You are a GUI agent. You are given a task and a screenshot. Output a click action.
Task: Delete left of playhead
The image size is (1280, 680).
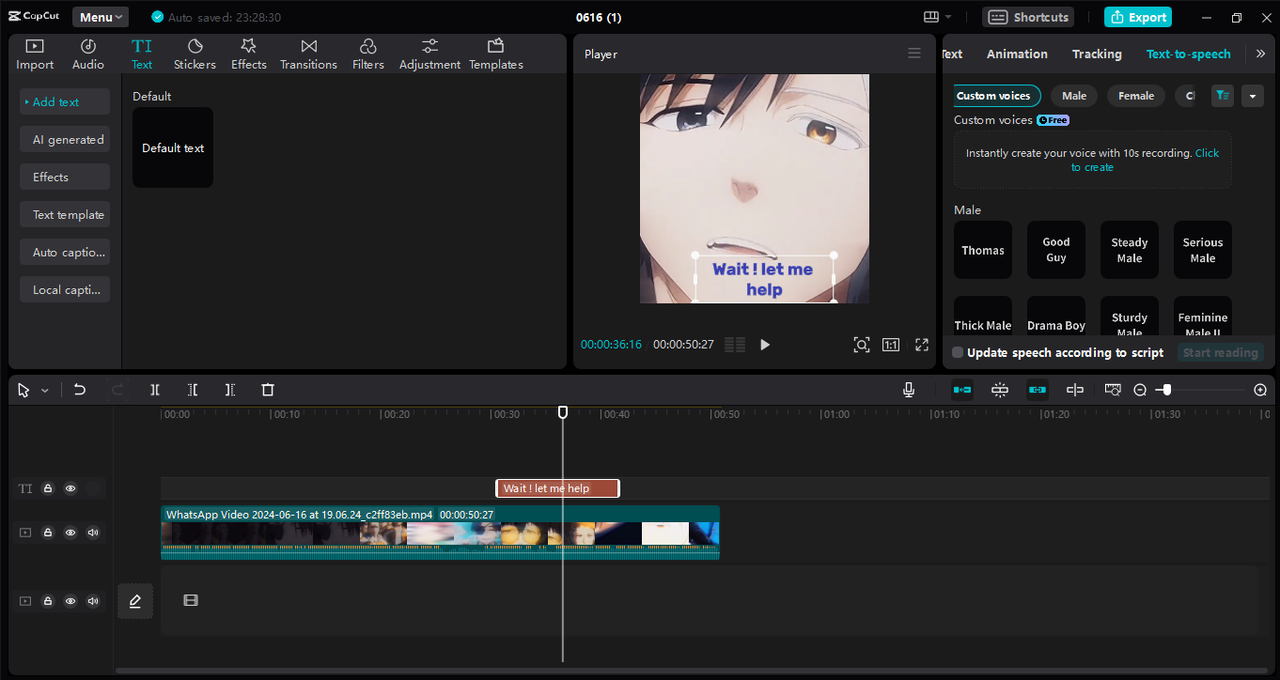click(x=193, y=390)
